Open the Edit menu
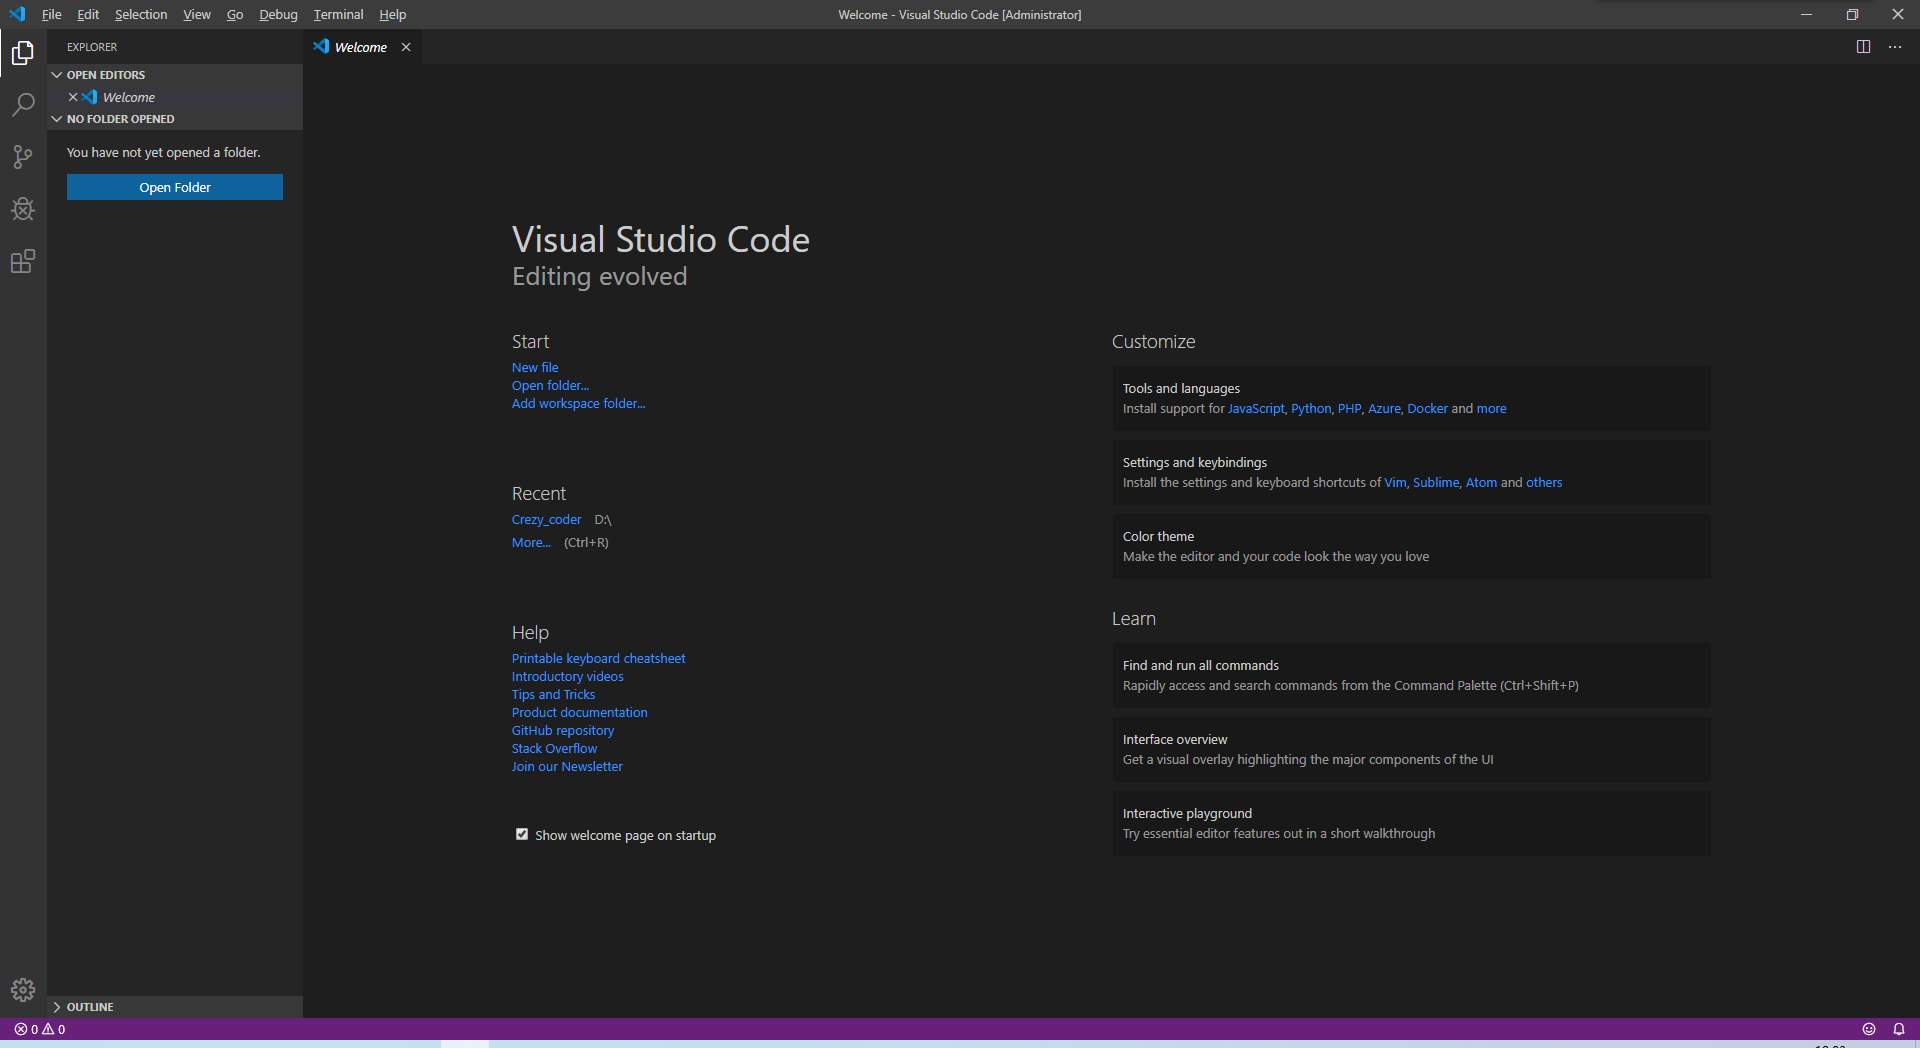This screenshot has width=1920, height=1048. pyautogui.click(x=88, y=14)
